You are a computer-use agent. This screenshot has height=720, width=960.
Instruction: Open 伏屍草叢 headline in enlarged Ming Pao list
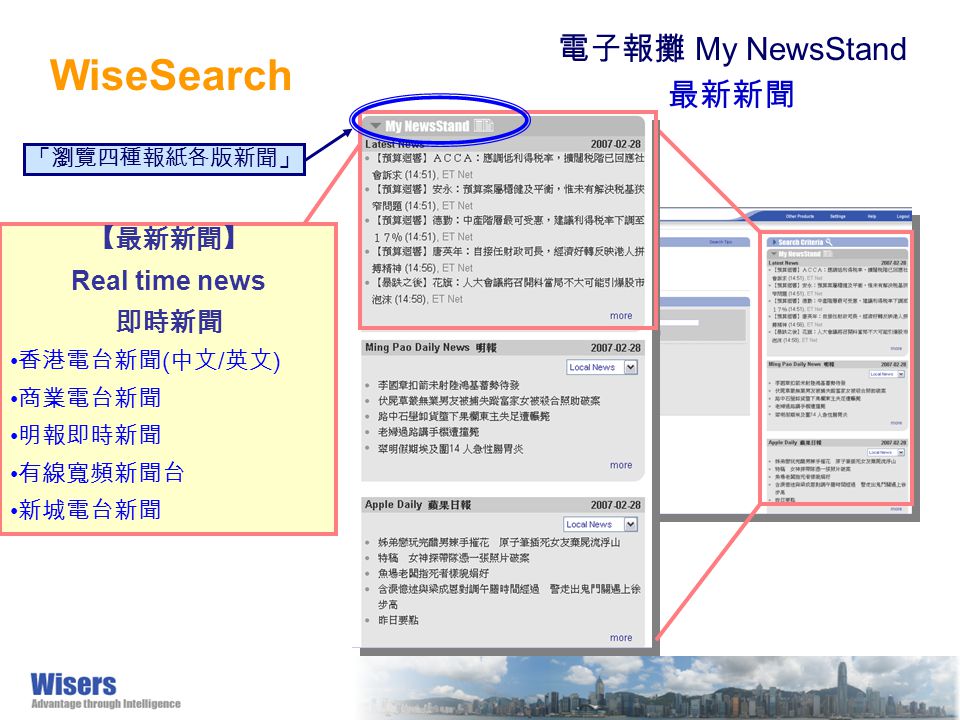coord(489,401)
